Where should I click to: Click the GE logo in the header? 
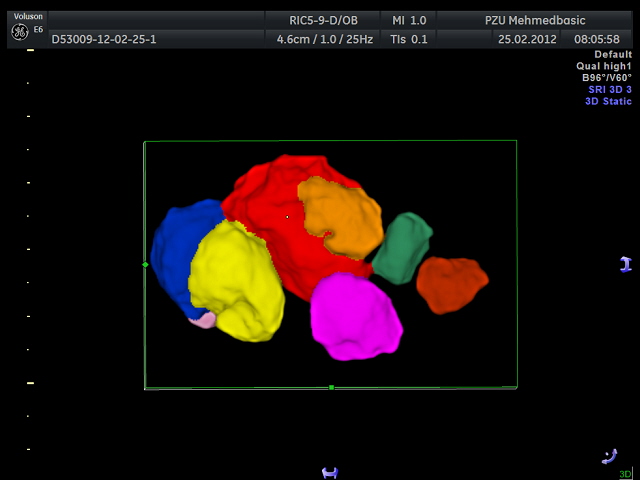point(20,34)
